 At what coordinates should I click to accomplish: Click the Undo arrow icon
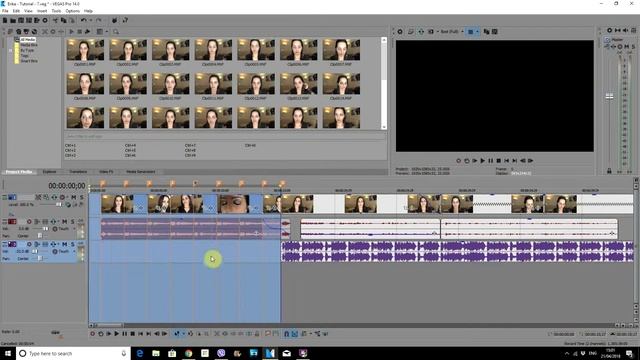tap(84, 20)
